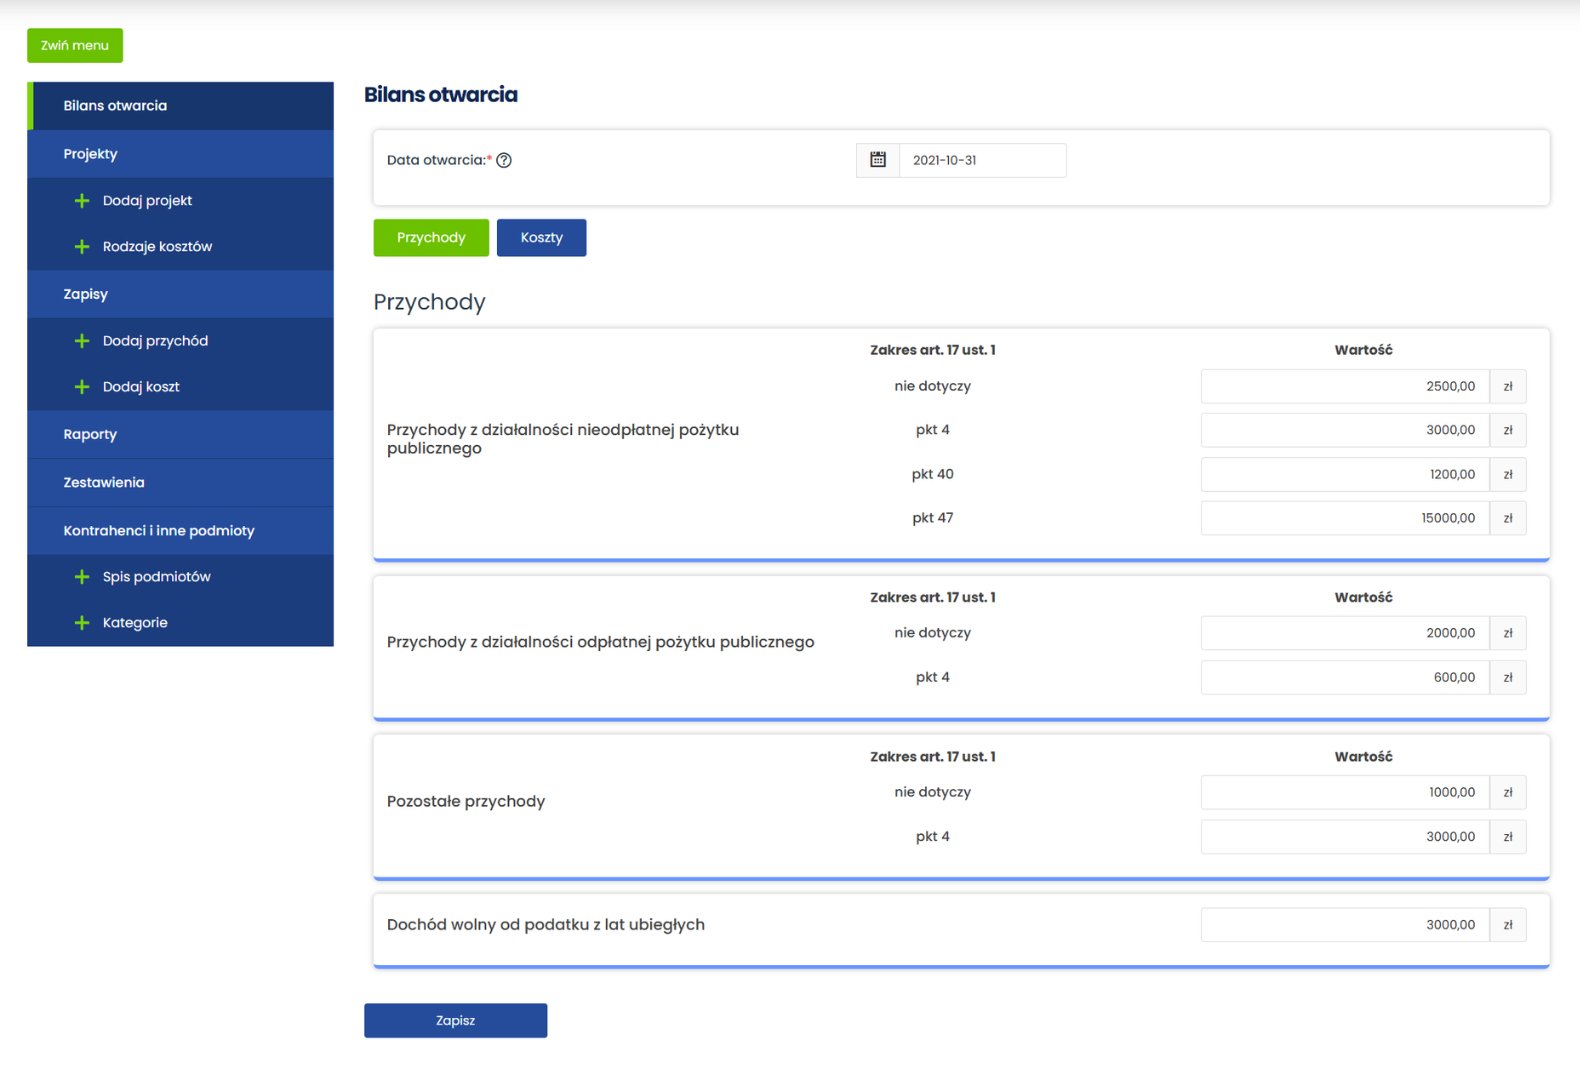Open Zestawienia in the sidebar

click(x=104, y=482)
